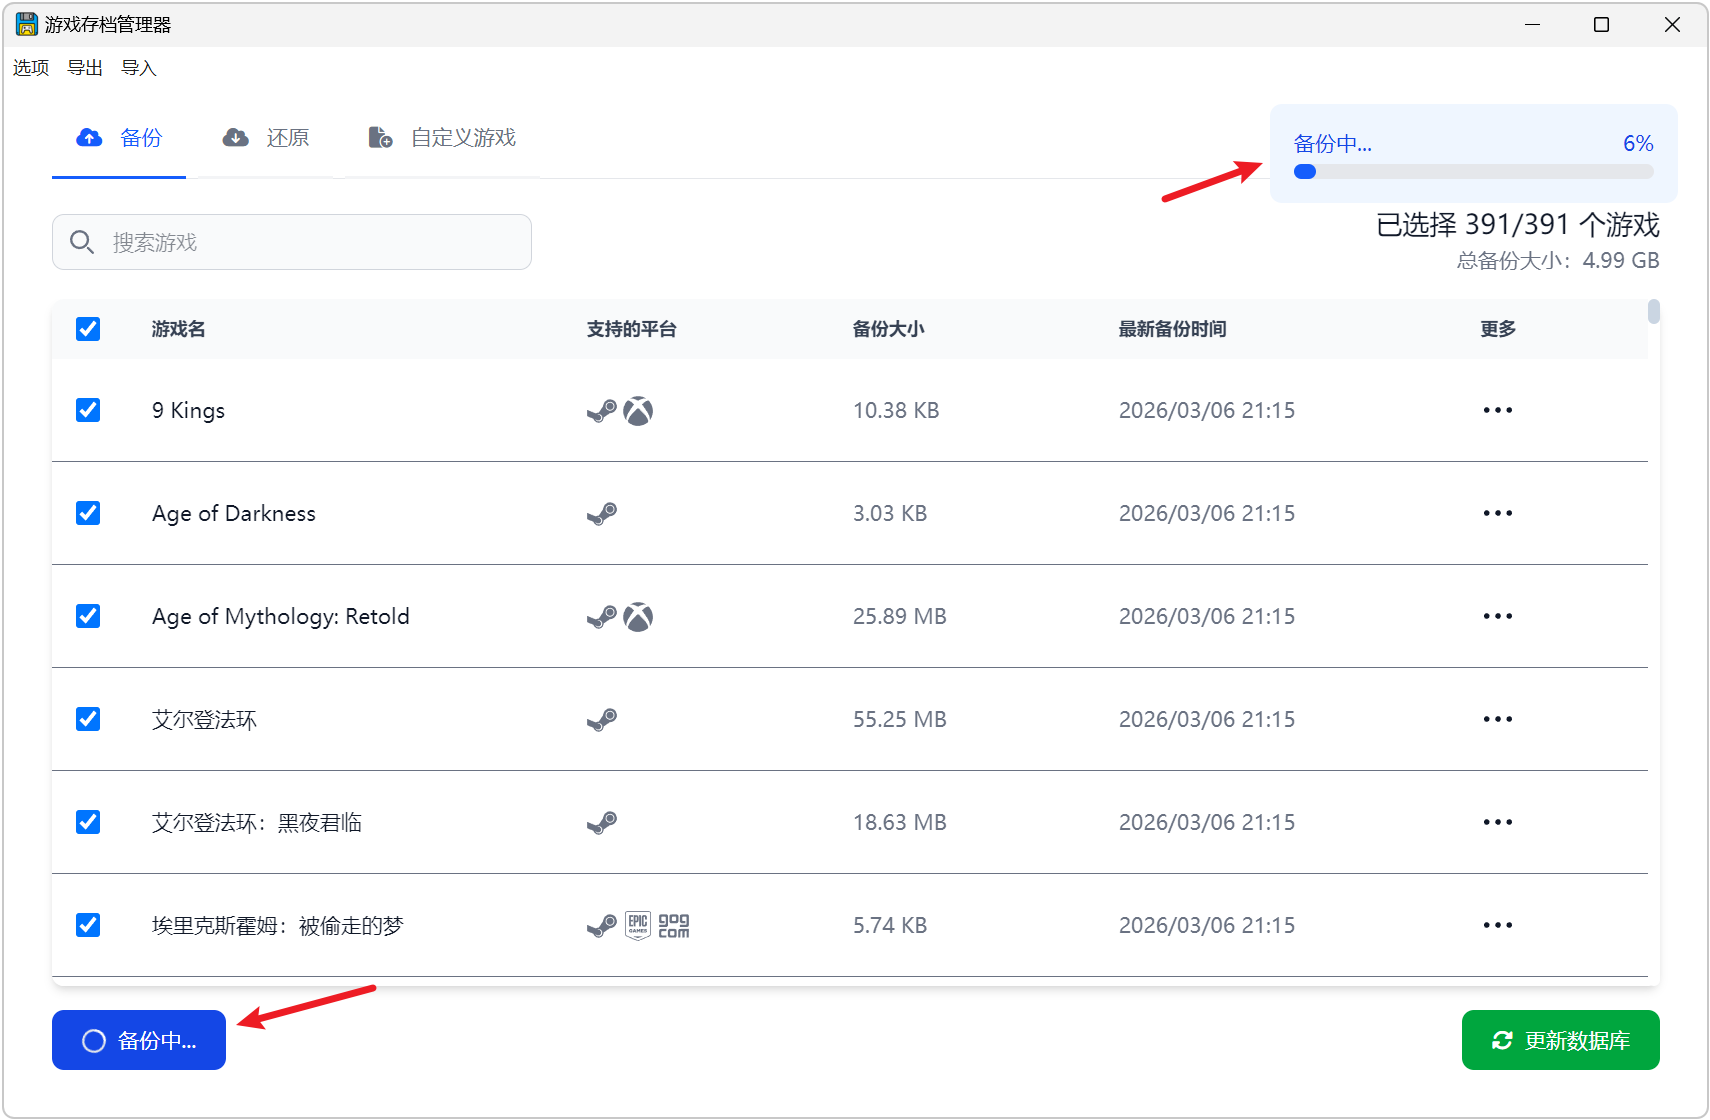
Task: Sort by the 备份大小 column header
Action: [889, 329]
